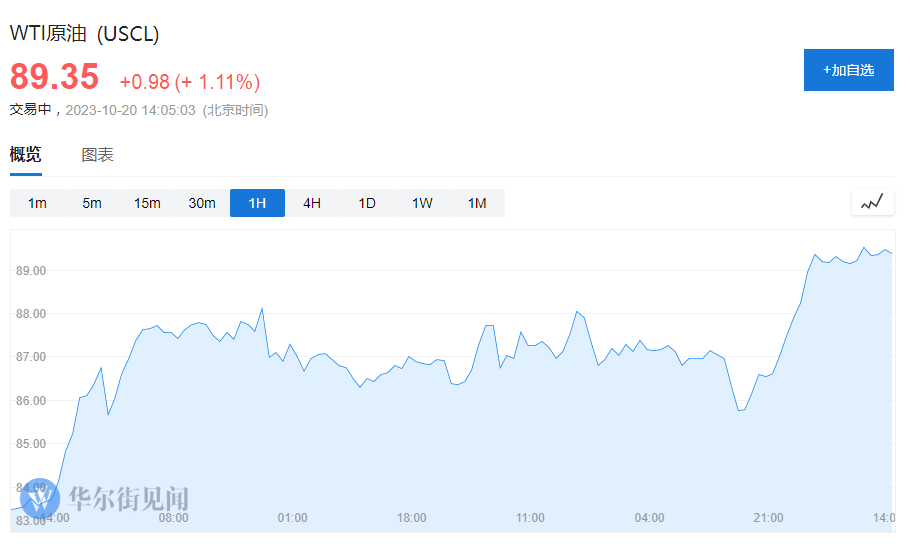Click the 08:00 time axis label

[x=173, y=518]
